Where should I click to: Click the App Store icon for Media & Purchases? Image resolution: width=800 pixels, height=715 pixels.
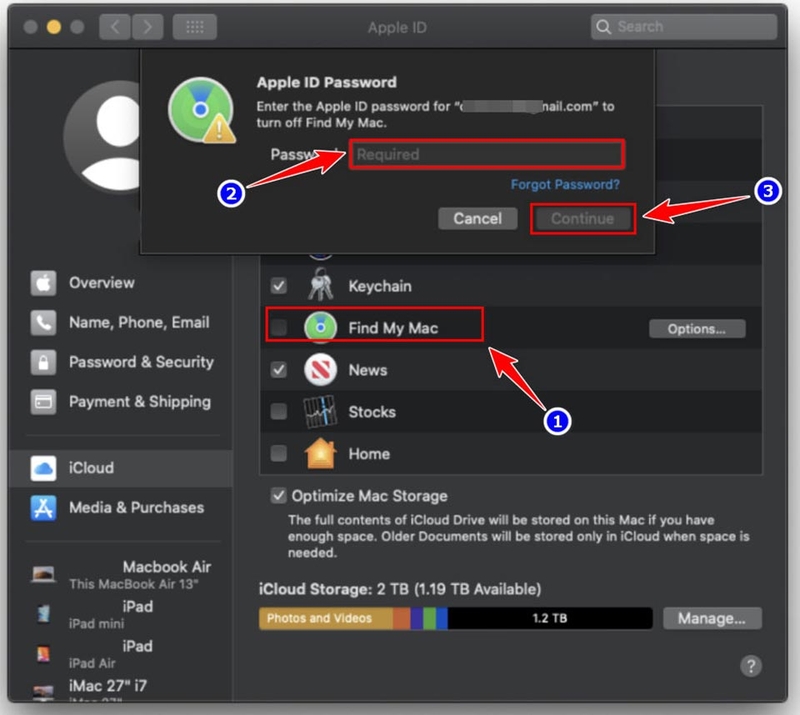(43, 508)
